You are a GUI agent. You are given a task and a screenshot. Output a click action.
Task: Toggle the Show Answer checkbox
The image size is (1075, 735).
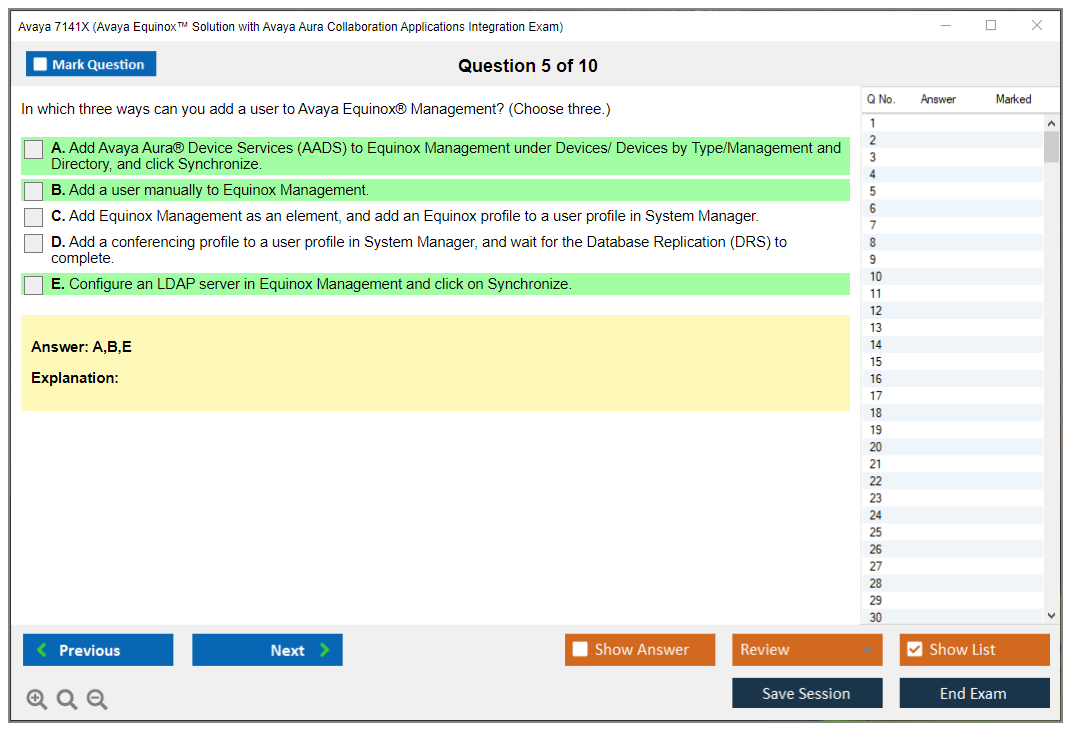[581, 650]
